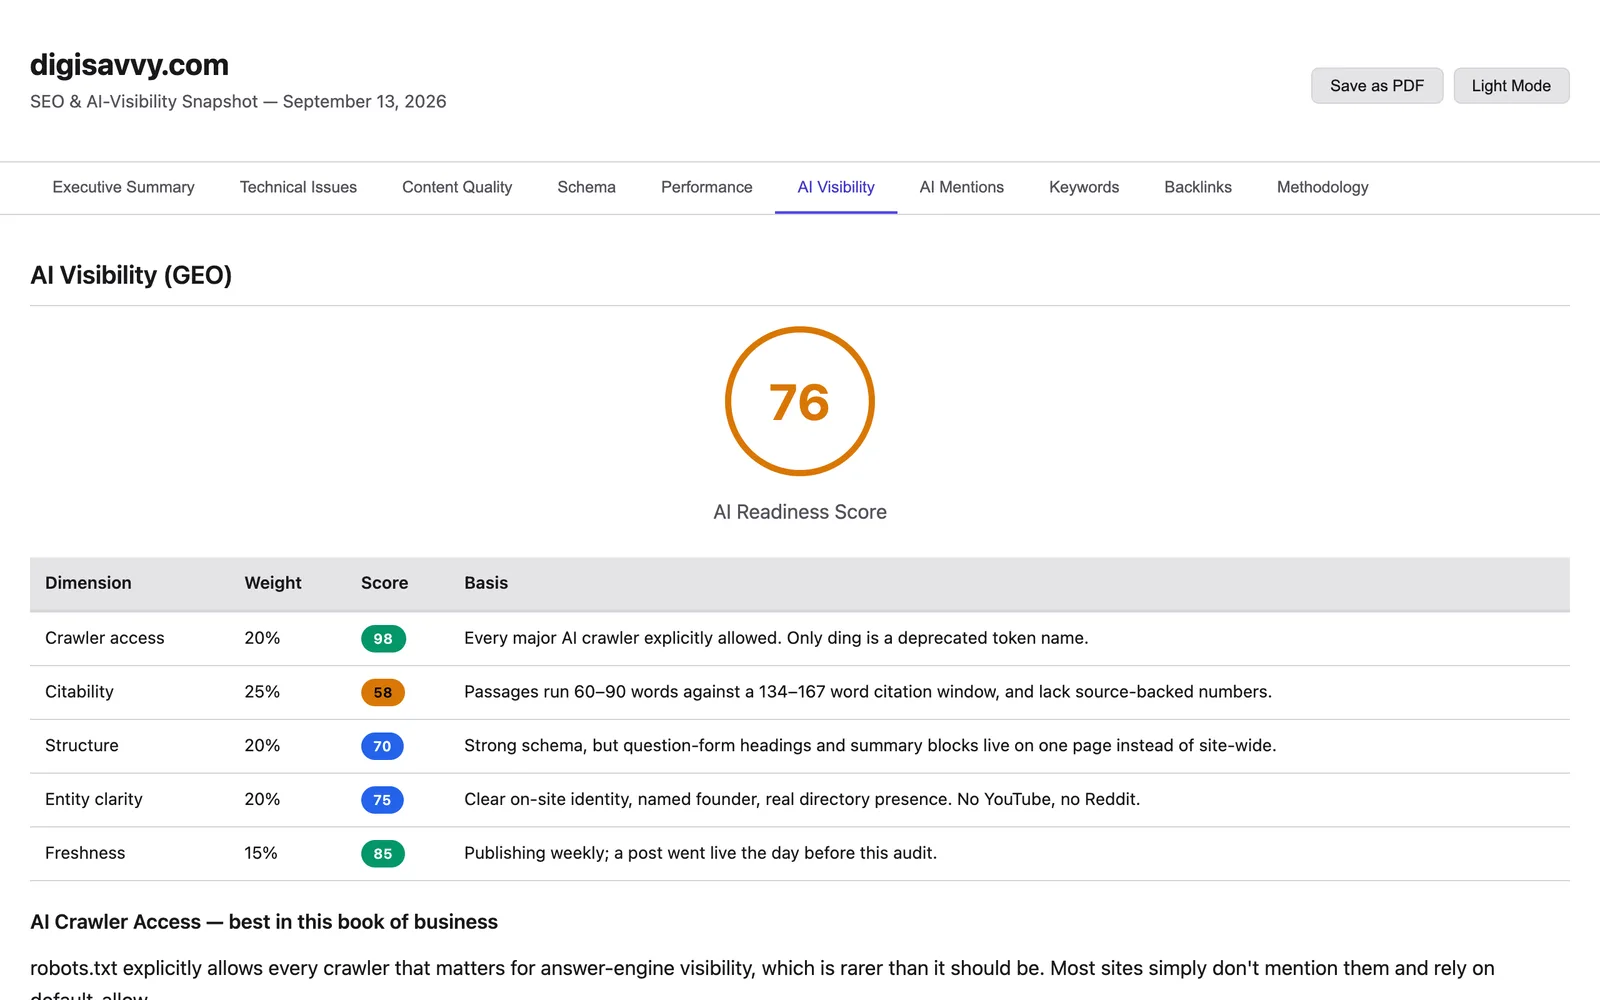Viewport: 1600px width, 1000px height.
Task: Click the basis text about publishing weekly
Action: [700, 853]
